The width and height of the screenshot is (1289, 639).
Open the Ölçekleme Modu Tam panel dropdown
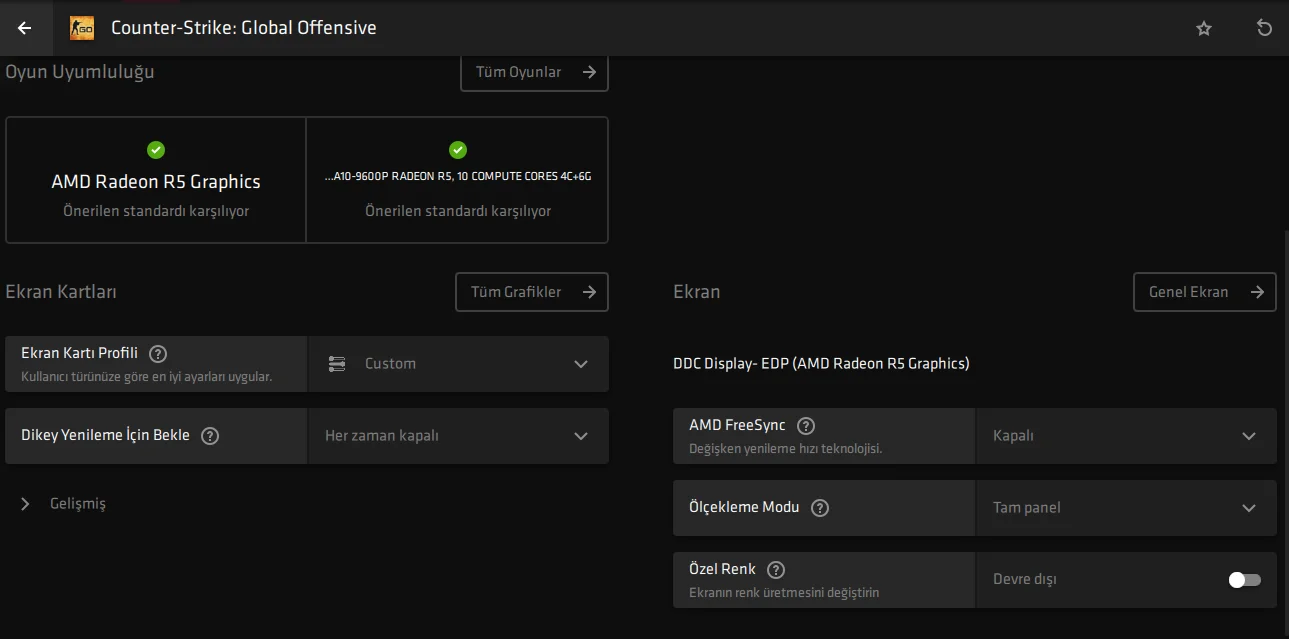pyautogui.click(x=1125, y=508)
